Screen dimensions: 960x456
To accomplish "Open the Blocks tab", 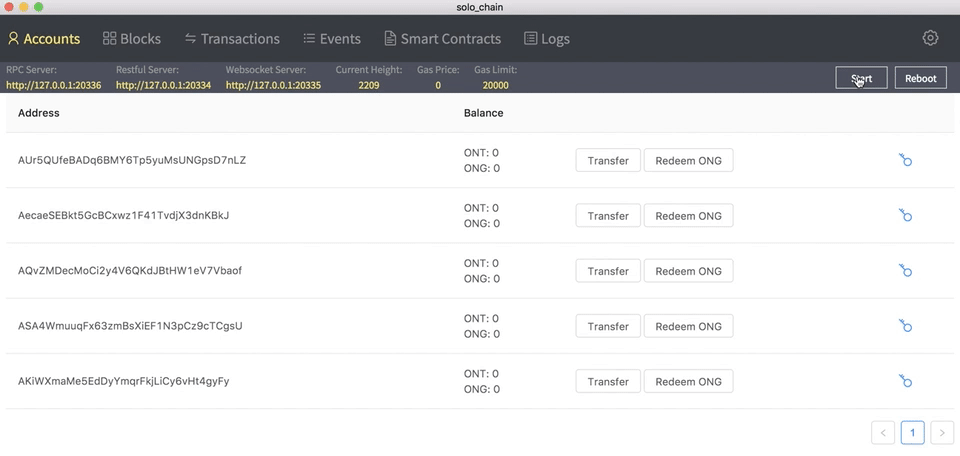I will [132, 39].
